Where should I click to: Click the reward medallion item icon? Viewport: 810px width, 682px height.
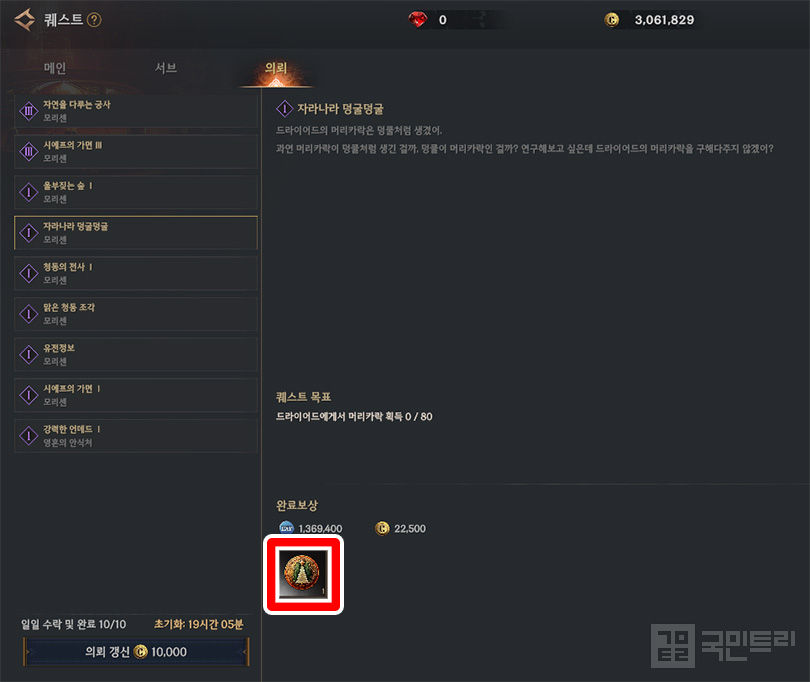303,575
